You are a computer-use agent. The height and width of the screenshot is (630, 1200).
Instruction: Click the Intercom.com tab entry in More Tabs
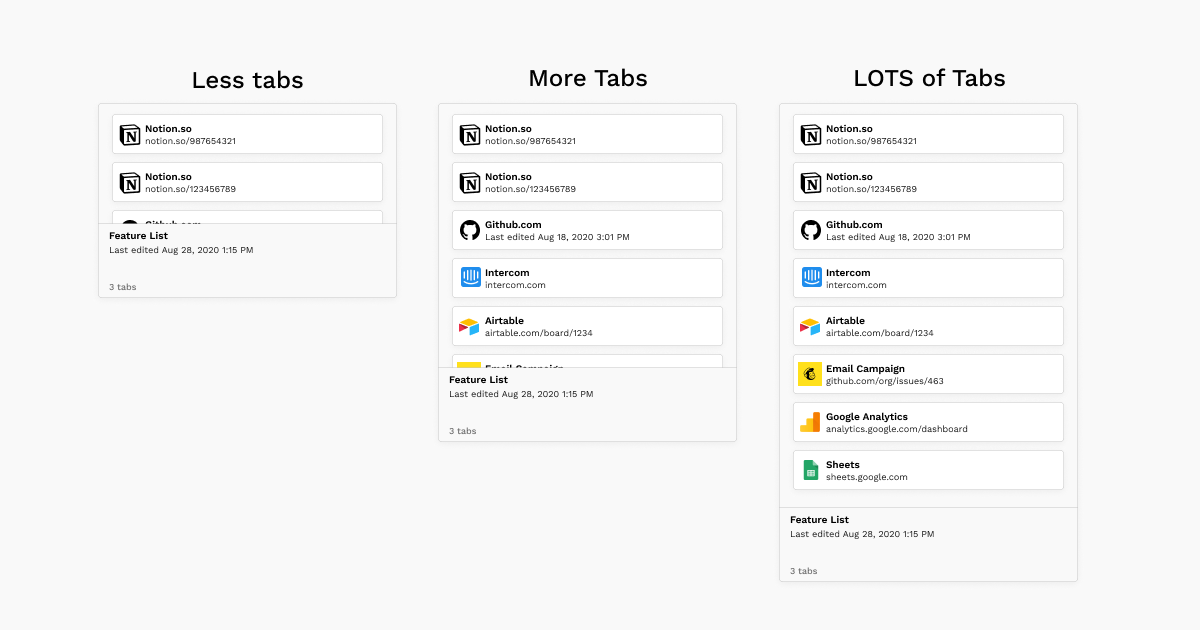click(x=587, y=278)
